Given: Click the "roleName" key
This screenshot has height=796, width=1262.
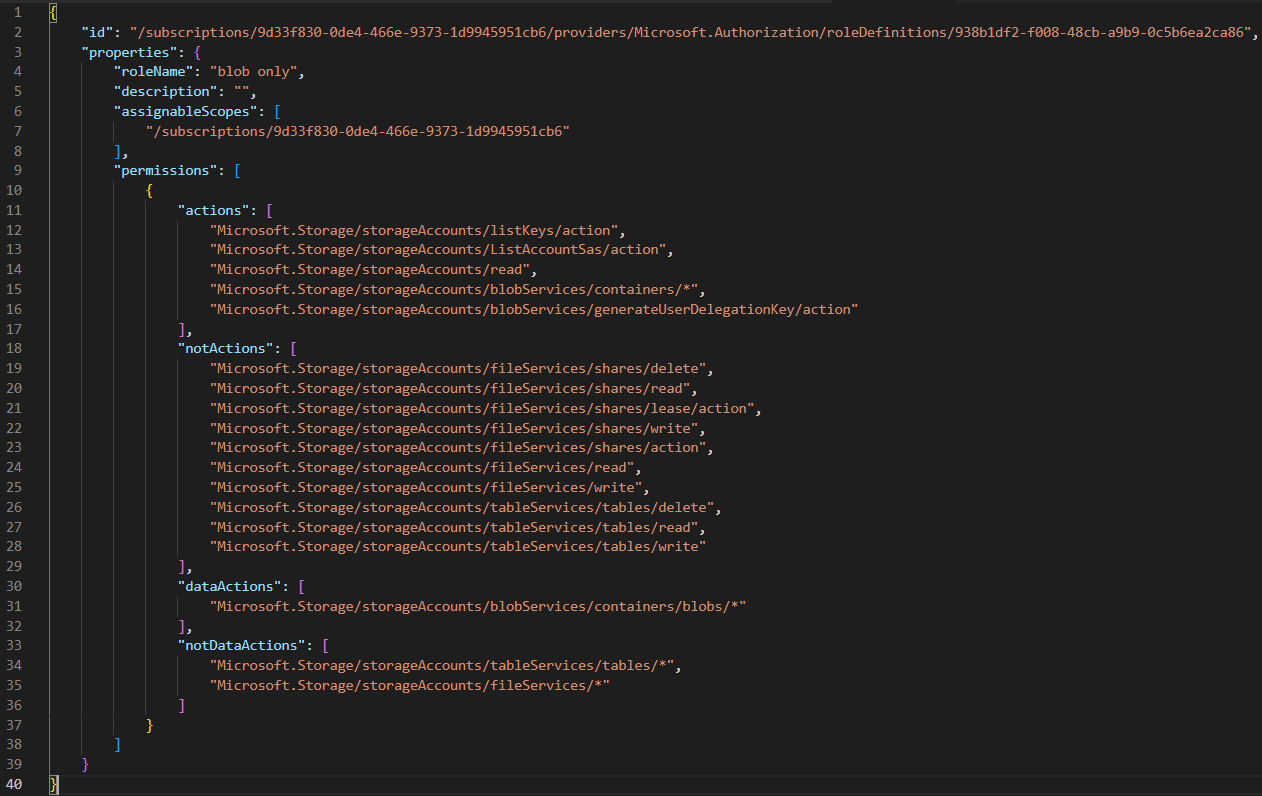Looking at the screenshot, I should pos(154,72).
